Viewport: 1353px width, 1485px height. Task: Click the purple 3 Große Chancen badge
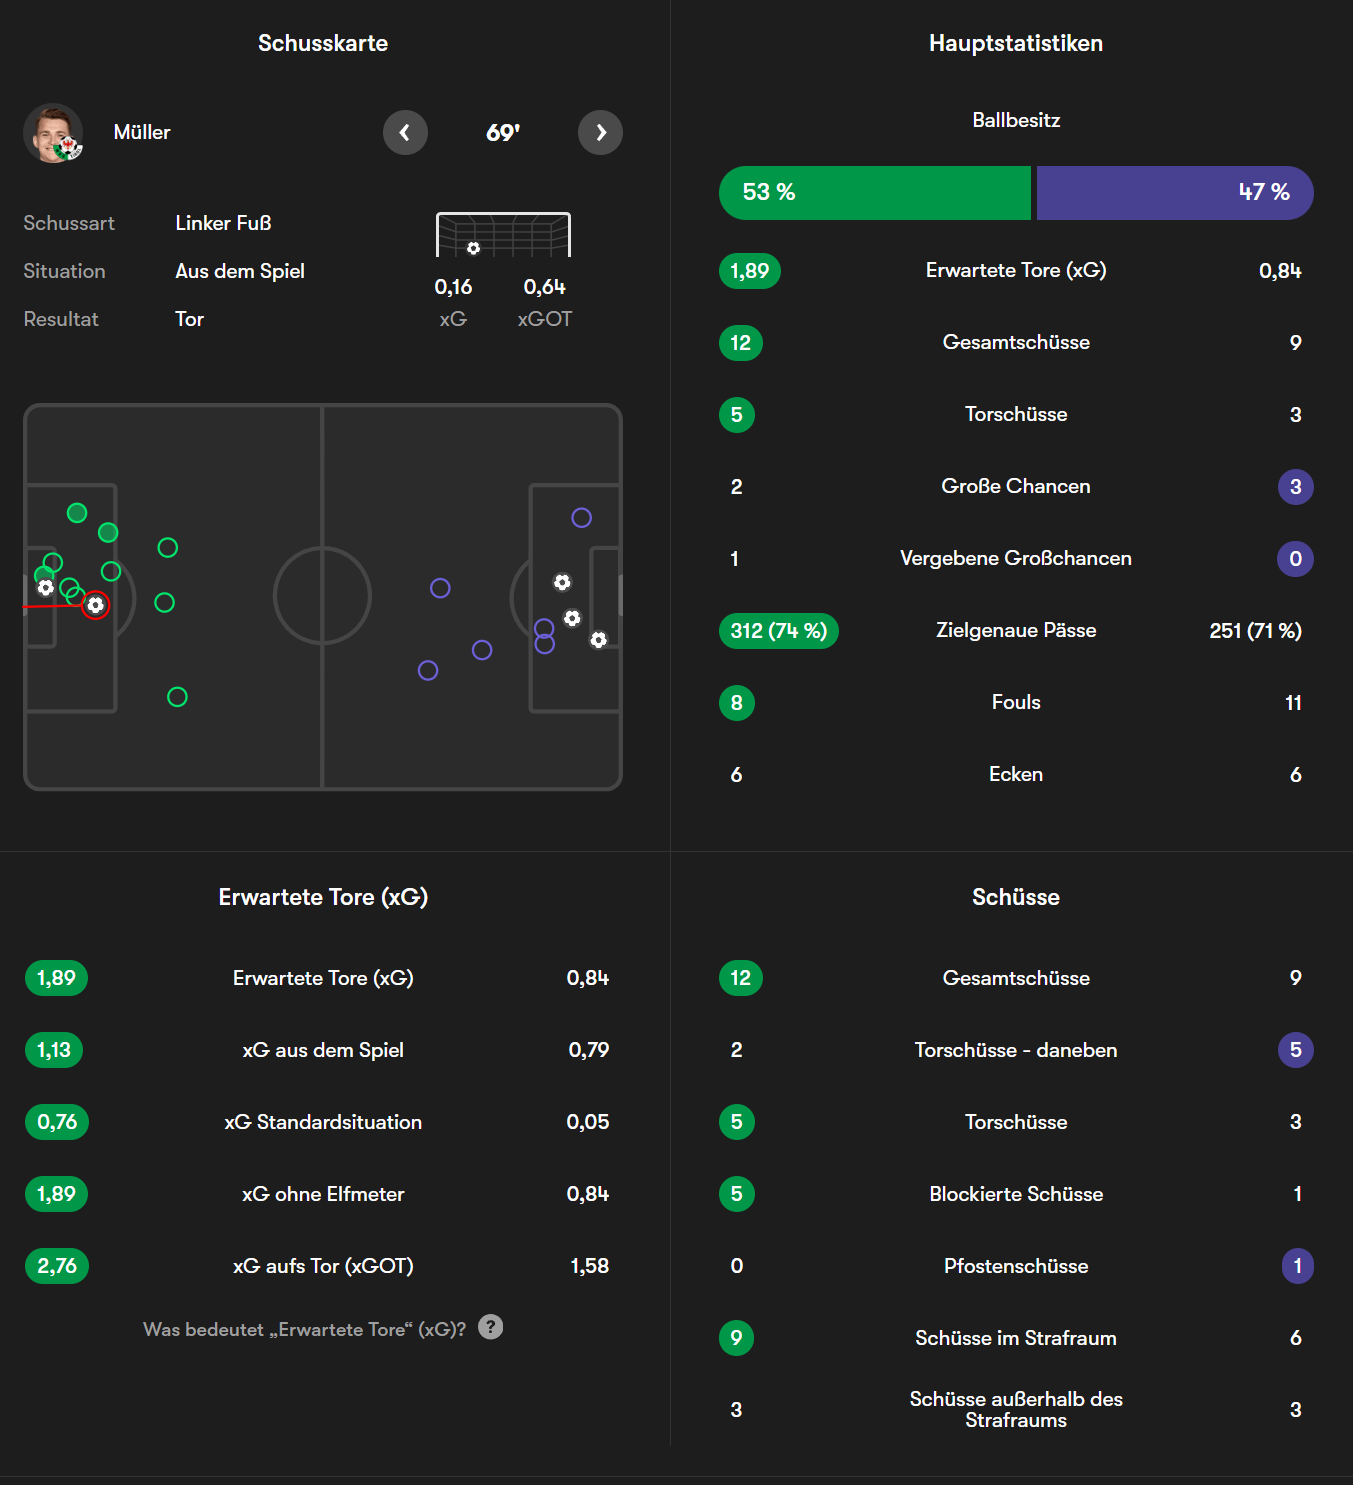click(1295, 487)
